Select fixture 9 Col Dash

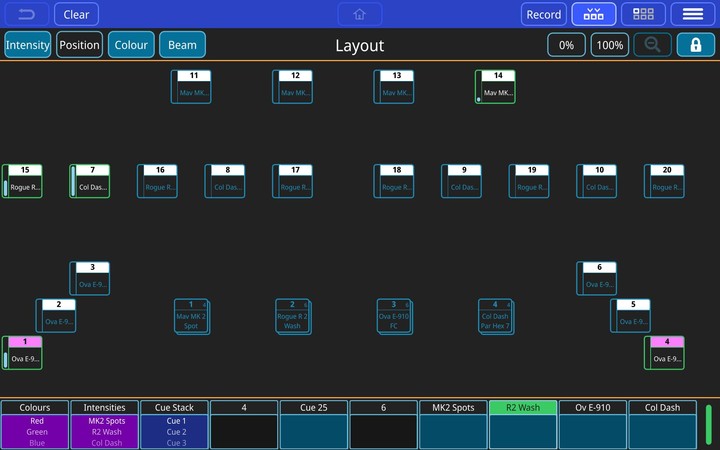tap(461, 181)
